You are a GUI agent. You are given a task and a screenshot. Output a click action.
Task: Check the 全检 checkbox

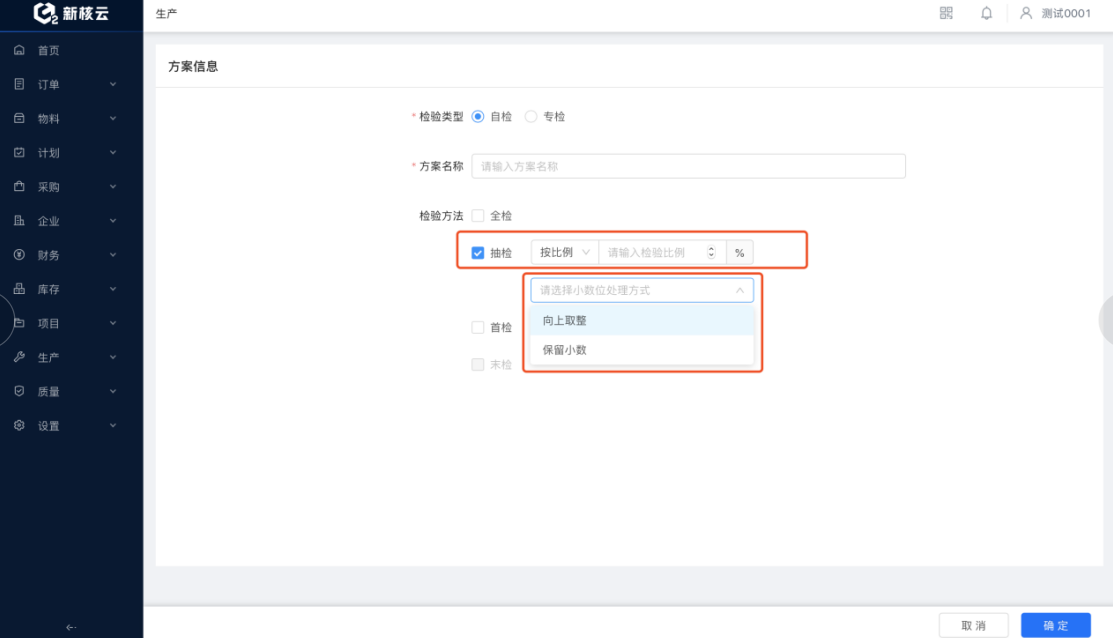pos(478,215)
